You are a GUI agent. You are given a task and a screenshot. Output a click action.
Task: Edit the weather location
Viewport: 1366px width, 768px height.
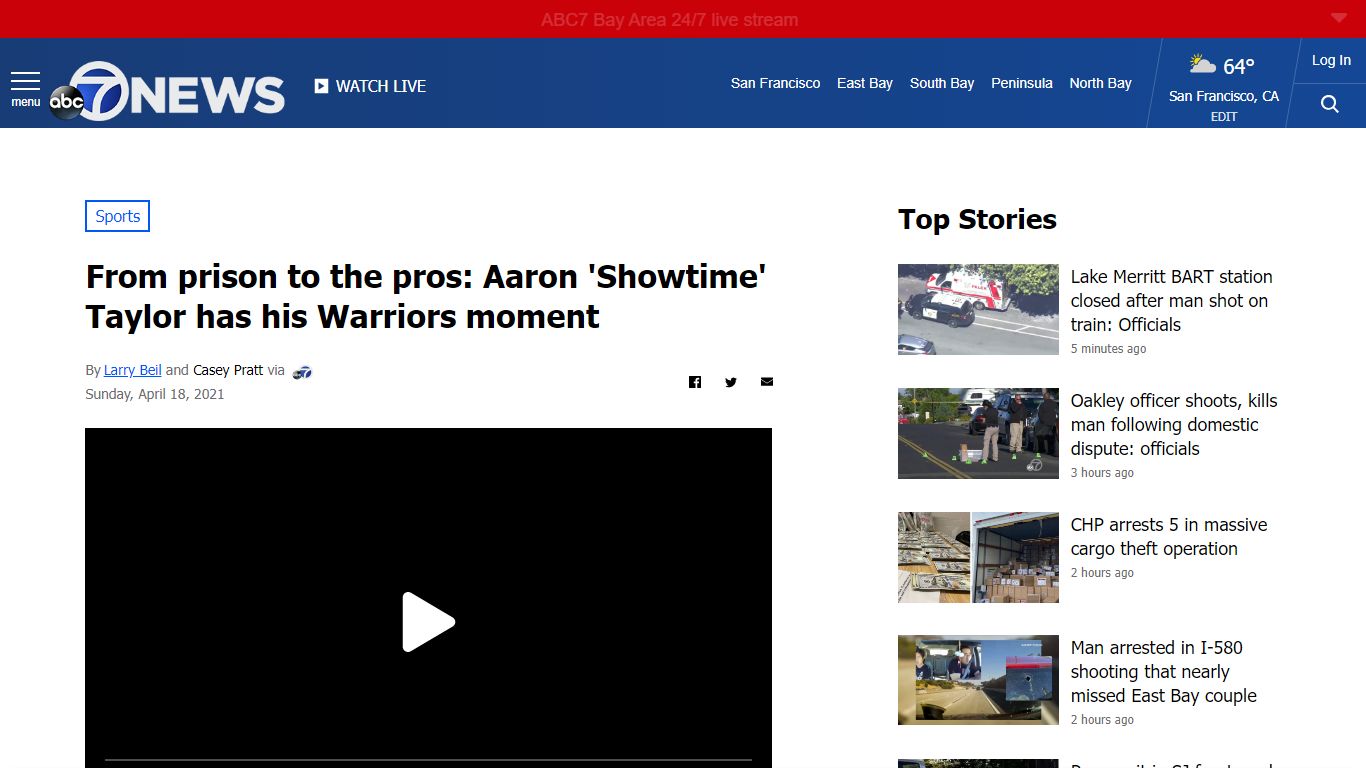point(1224,117)
